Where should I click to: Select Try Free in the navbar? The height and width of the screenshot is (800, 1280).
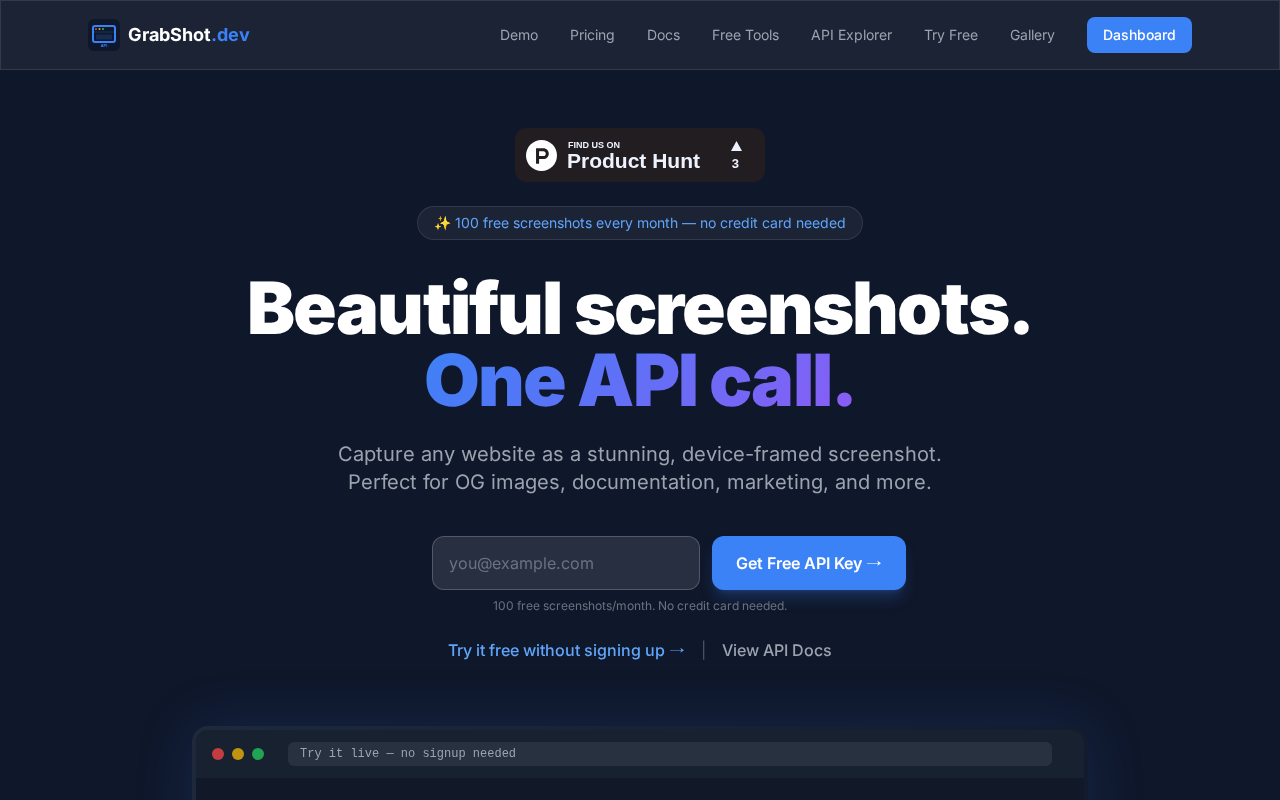coord(951,35)
